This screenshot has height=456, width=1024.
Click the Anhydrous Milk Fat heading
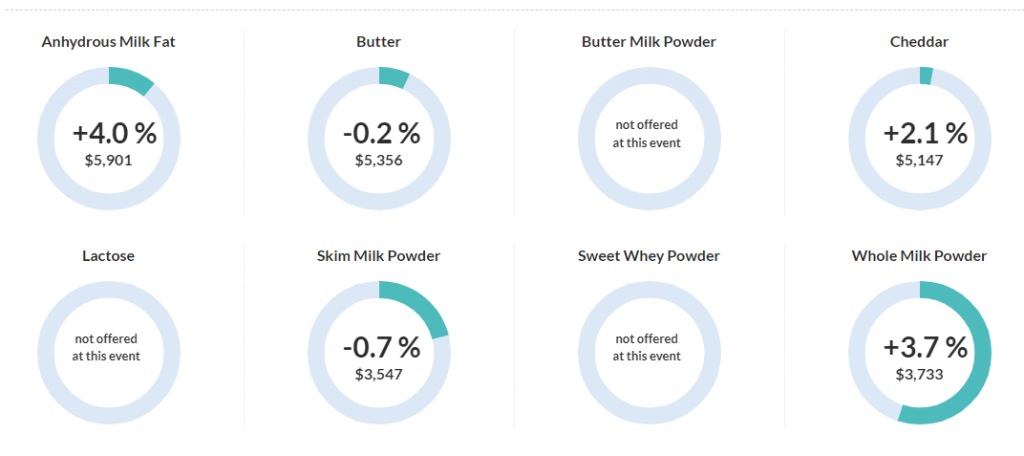tap(109, 42)
